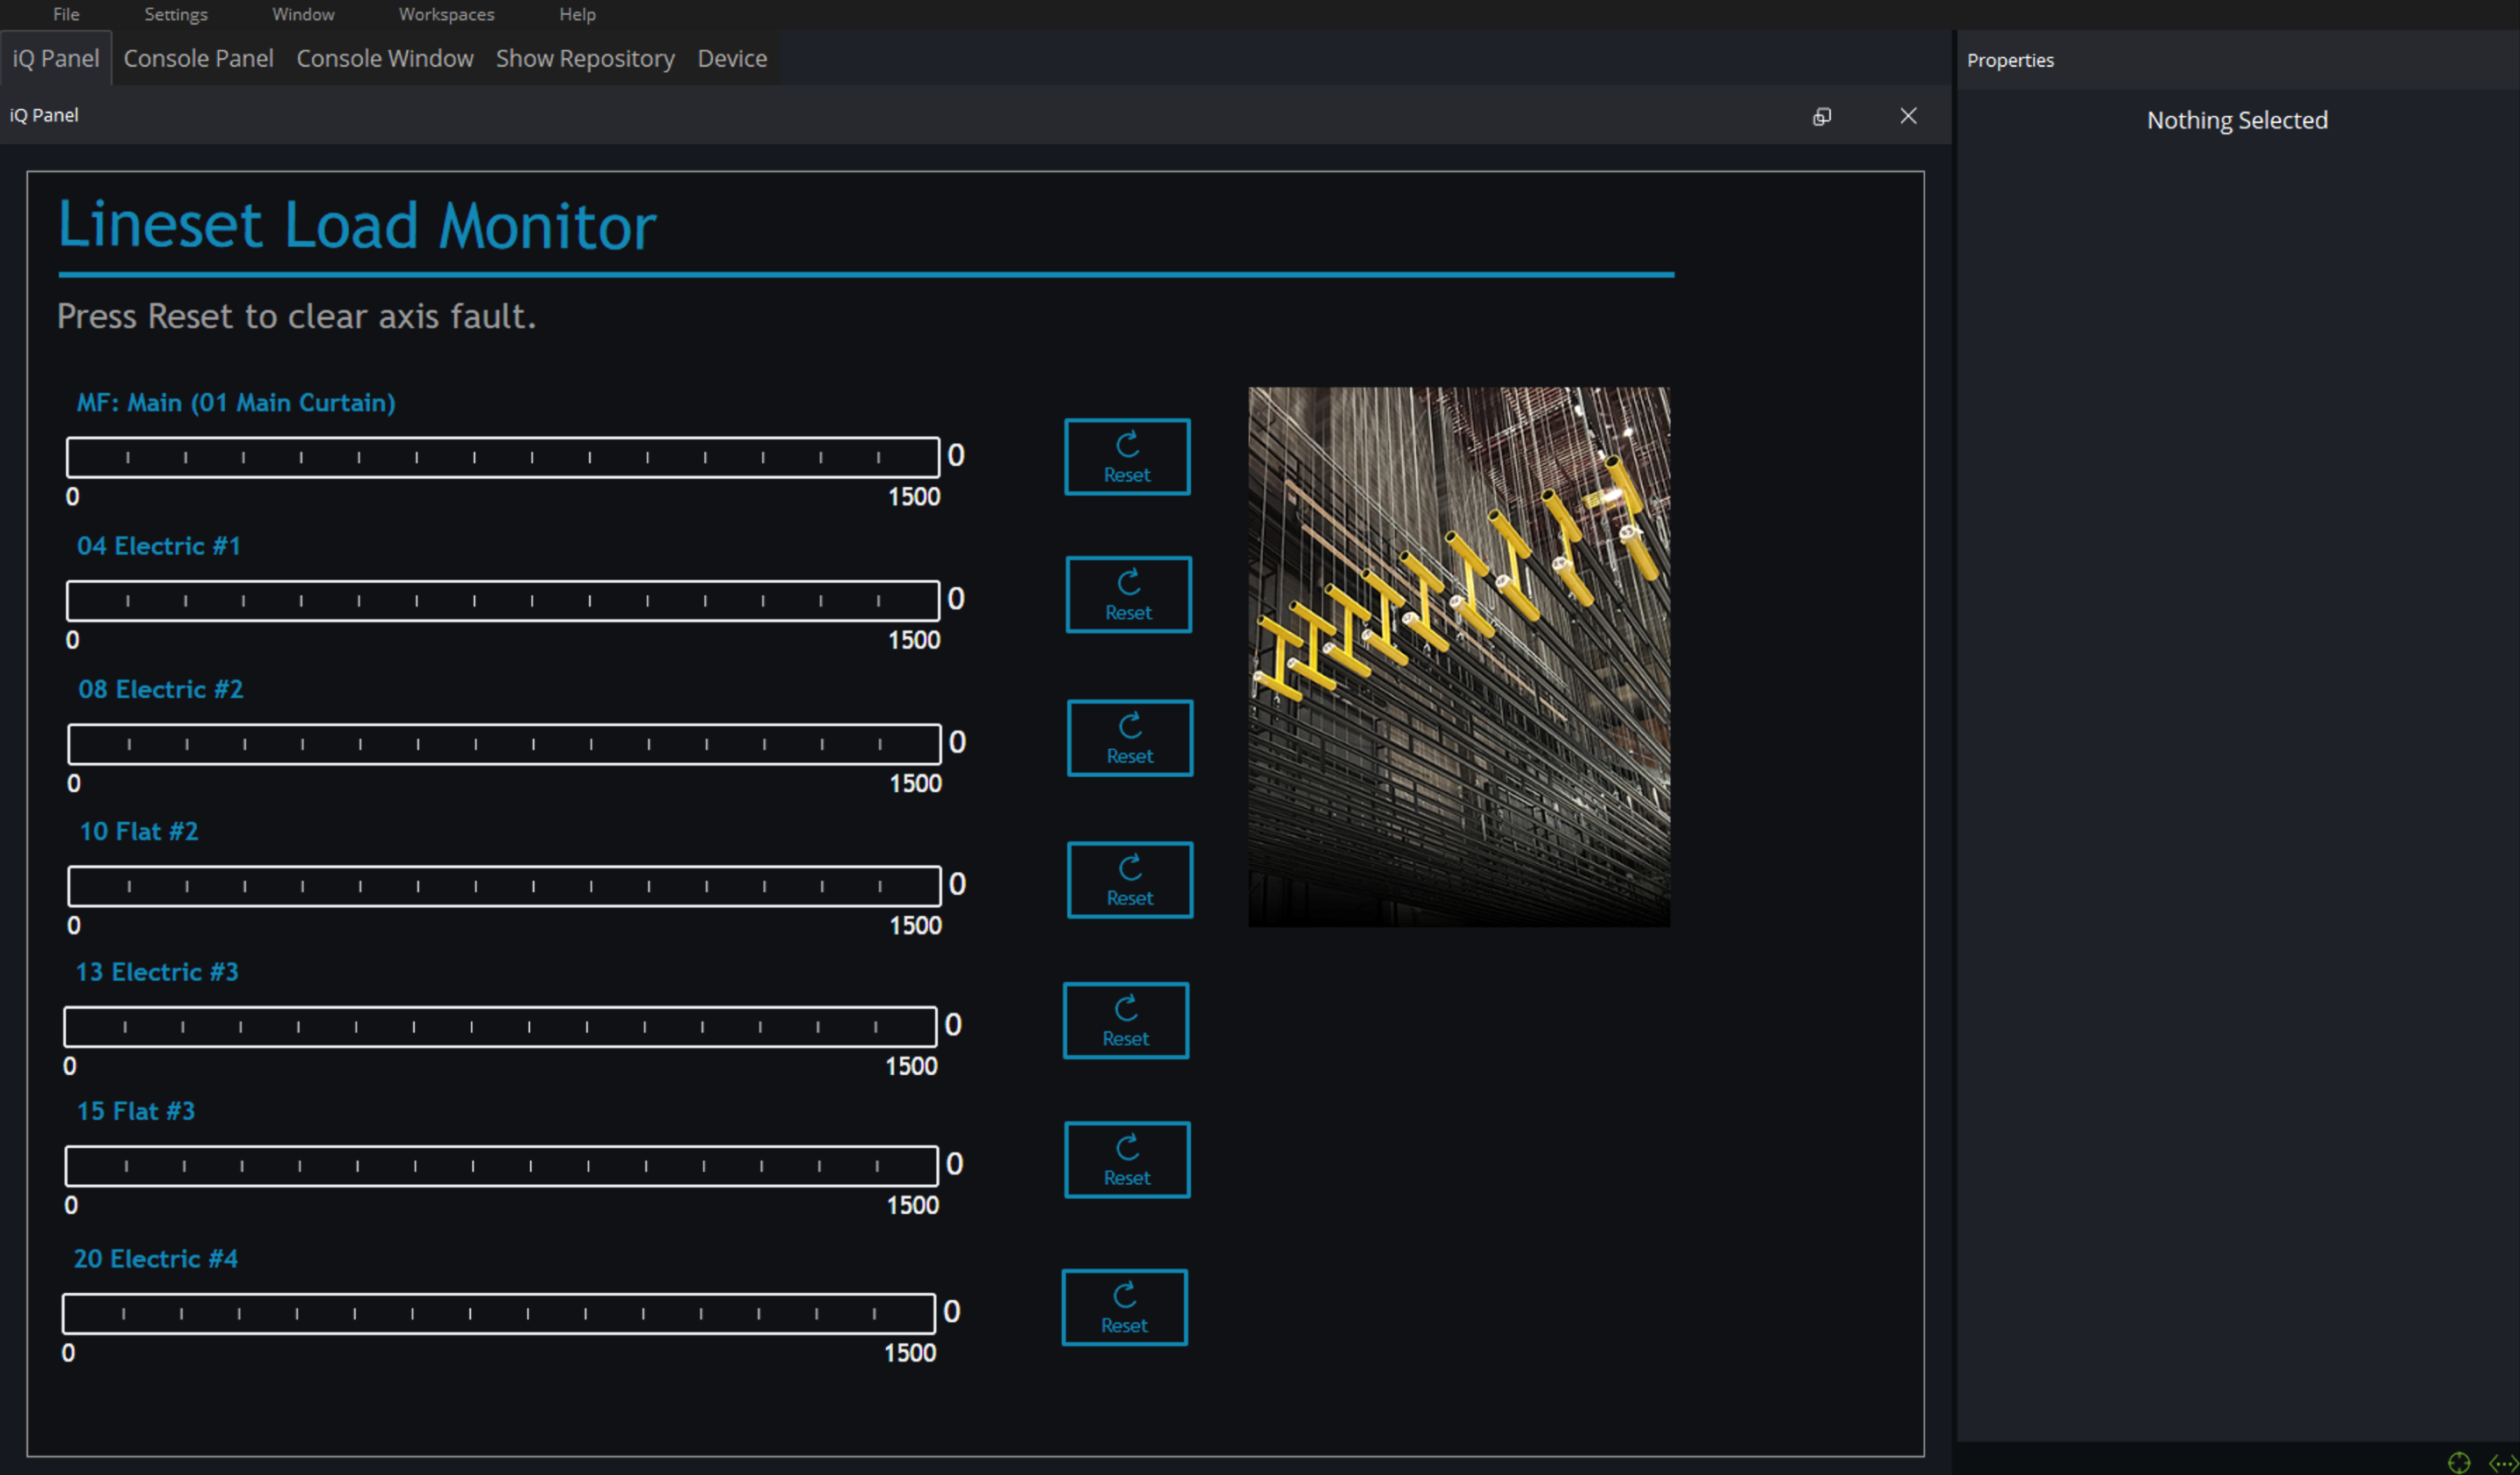Click the 13 Electric #3 load gauge
Image resolution: width=2520 pixels, height=1475 pixels.
[x=500, y=1027]
